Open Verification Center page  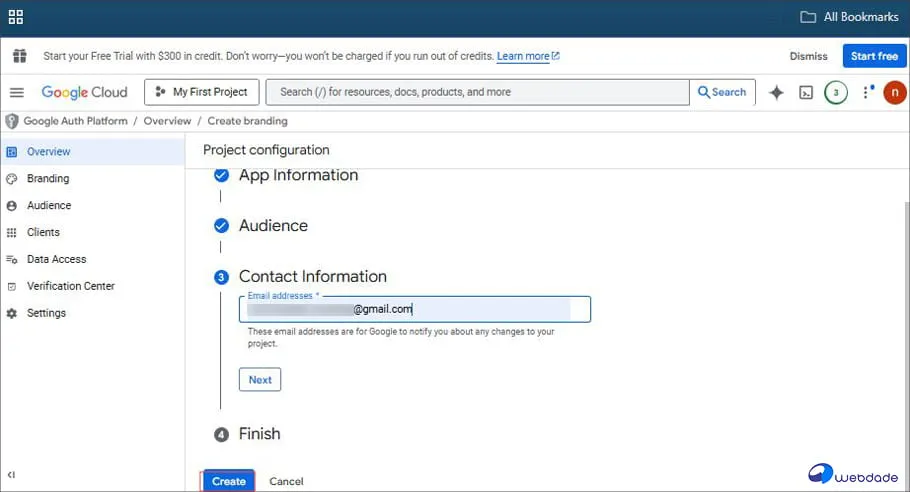click(70, 286)
